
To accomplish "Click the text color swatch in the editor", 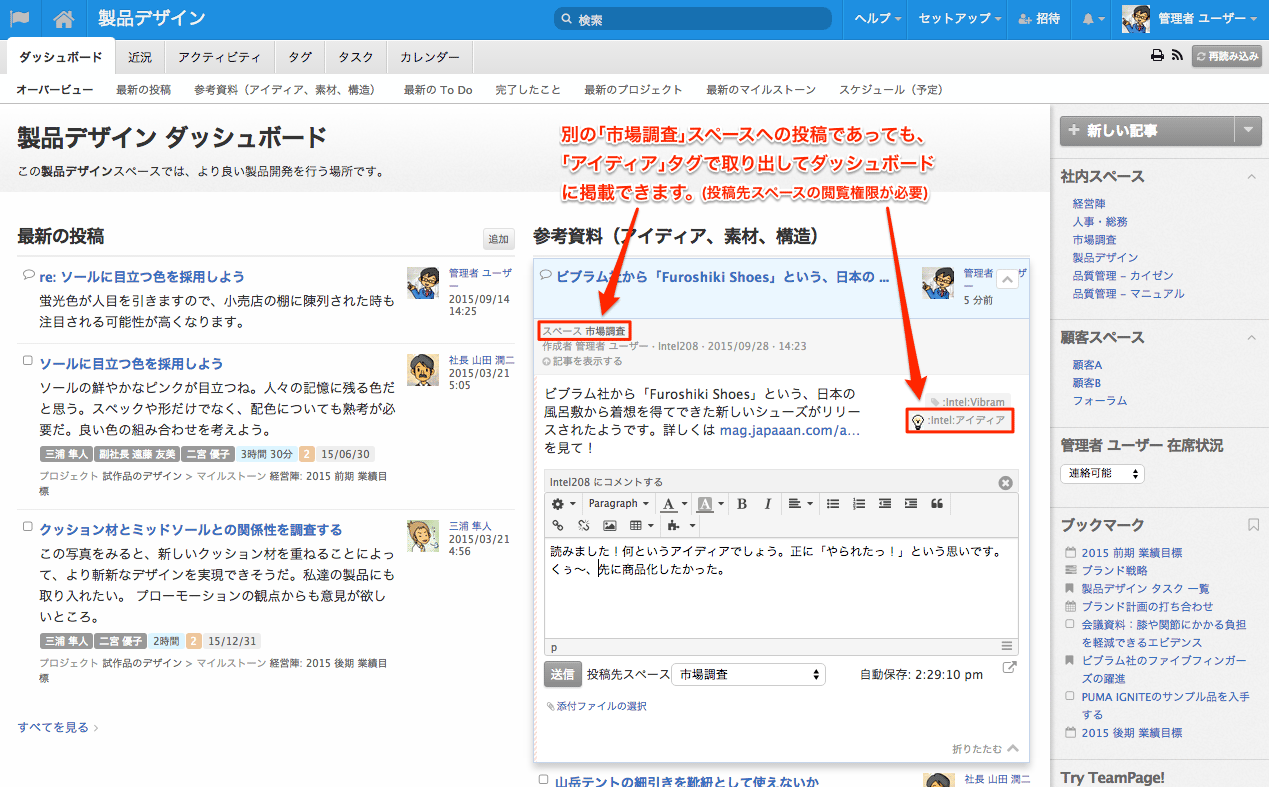I will (x=669, y=504).
